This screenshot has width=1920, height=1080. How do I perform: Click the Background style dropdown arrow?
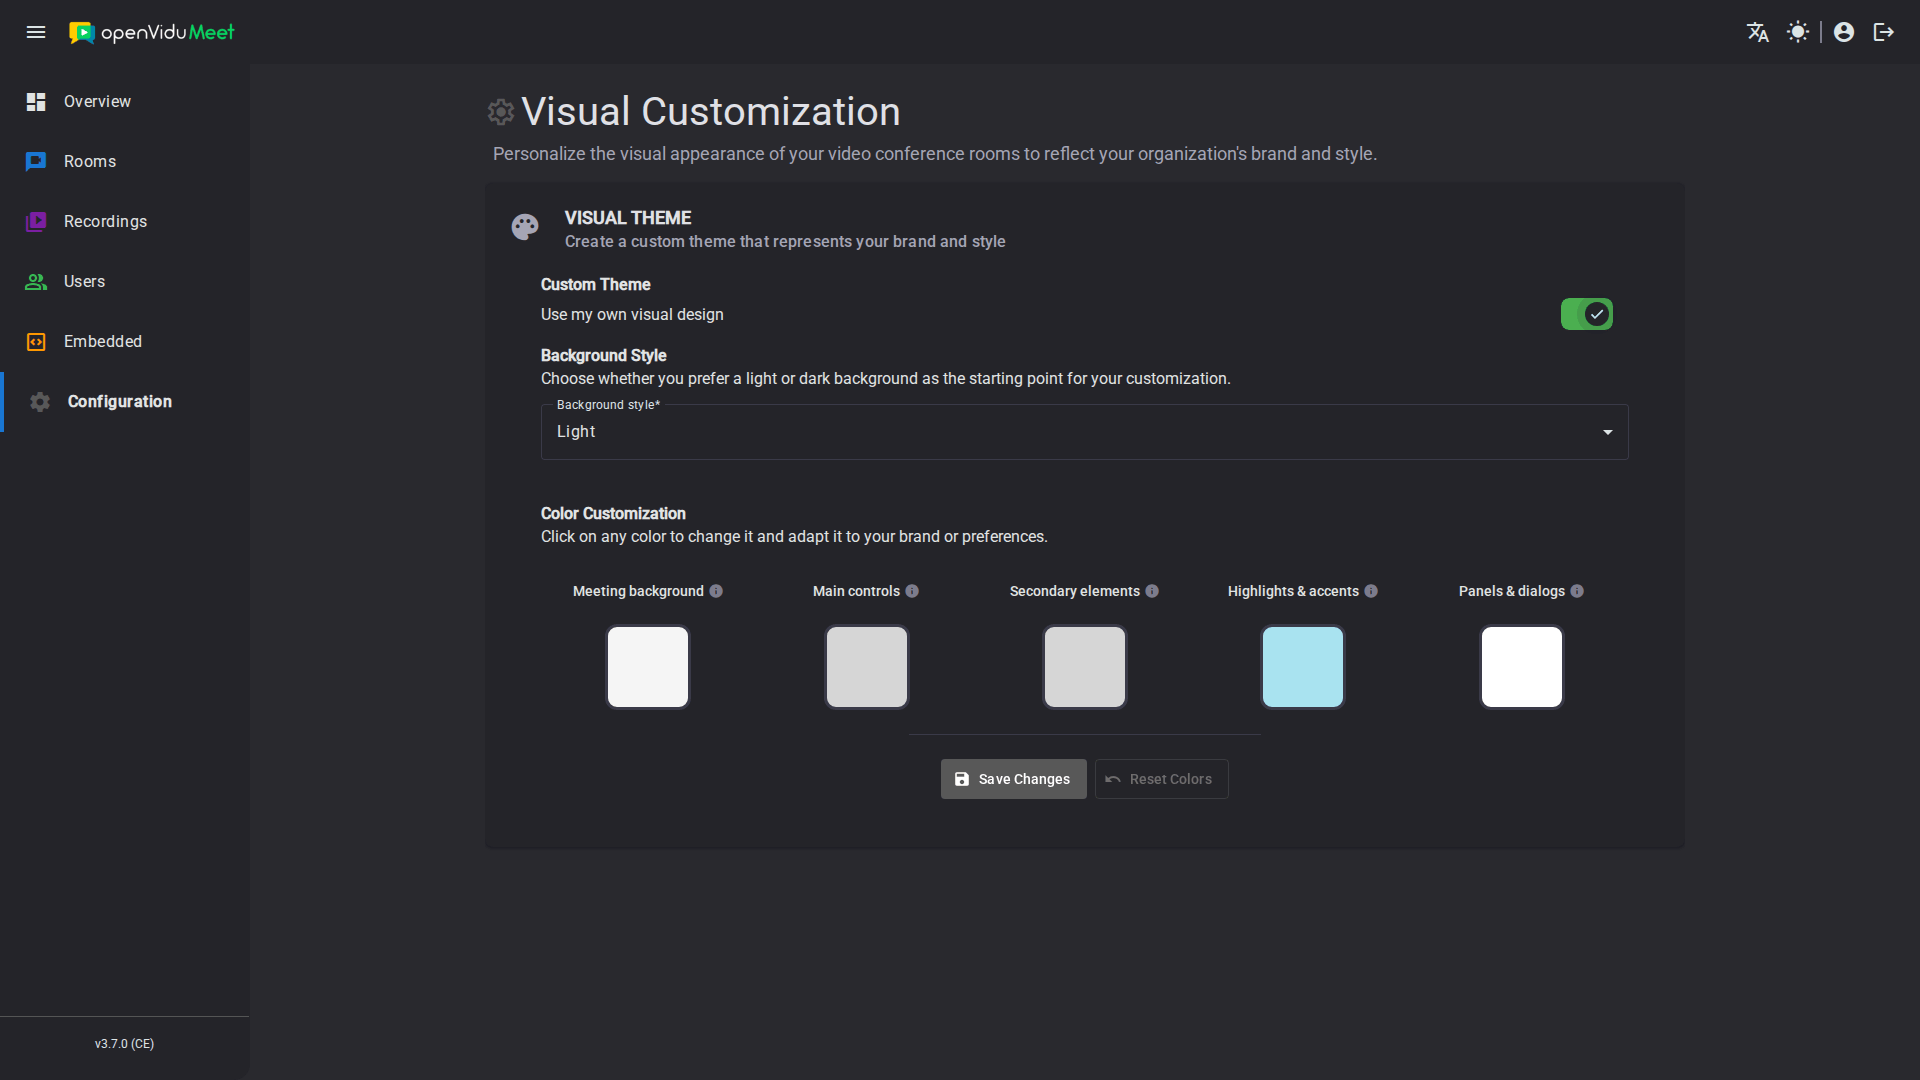tap(1608, 432)
